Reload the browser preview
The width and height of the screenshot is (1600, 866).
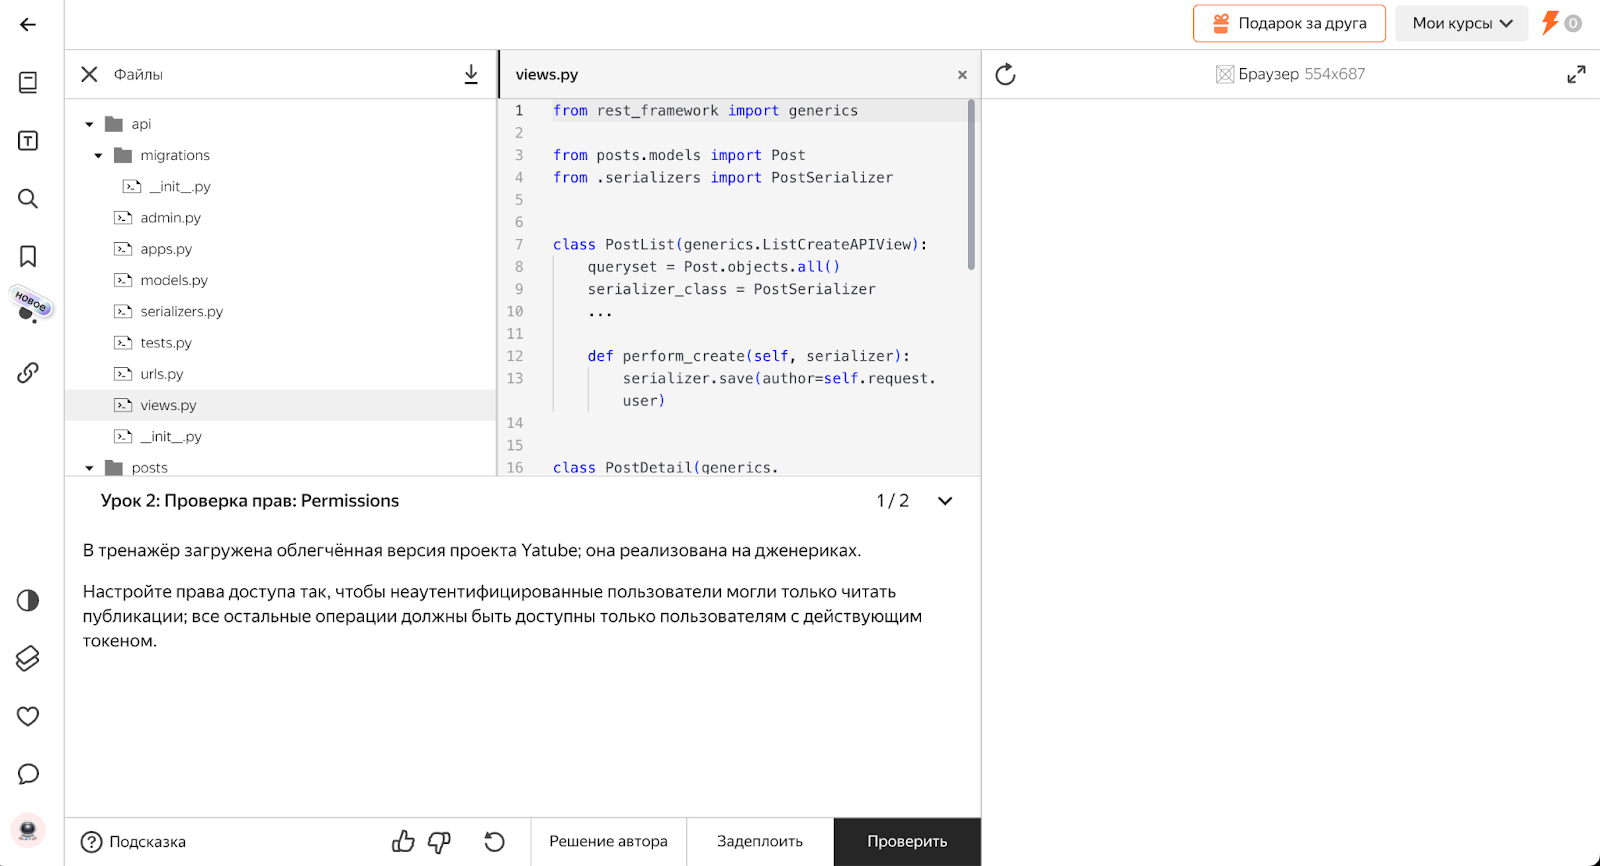[x=1005, y=74]
